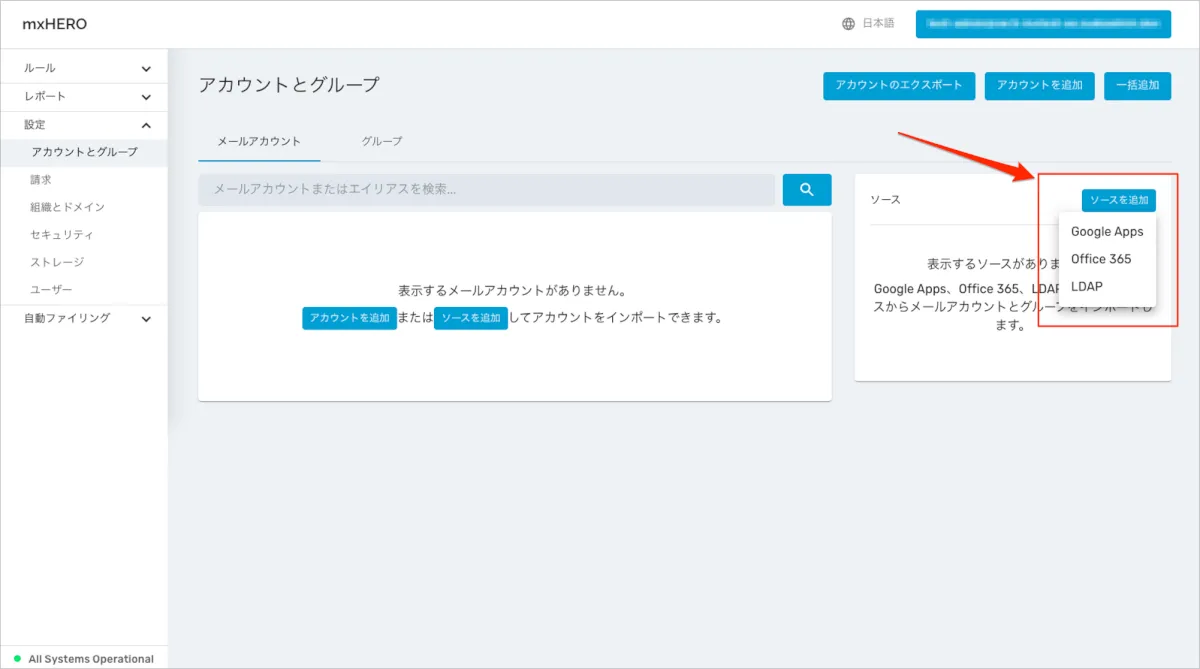Click the アカウントのエクスポート button
1200x669 pixels.
pyautogui.click(x=898, y=85)
